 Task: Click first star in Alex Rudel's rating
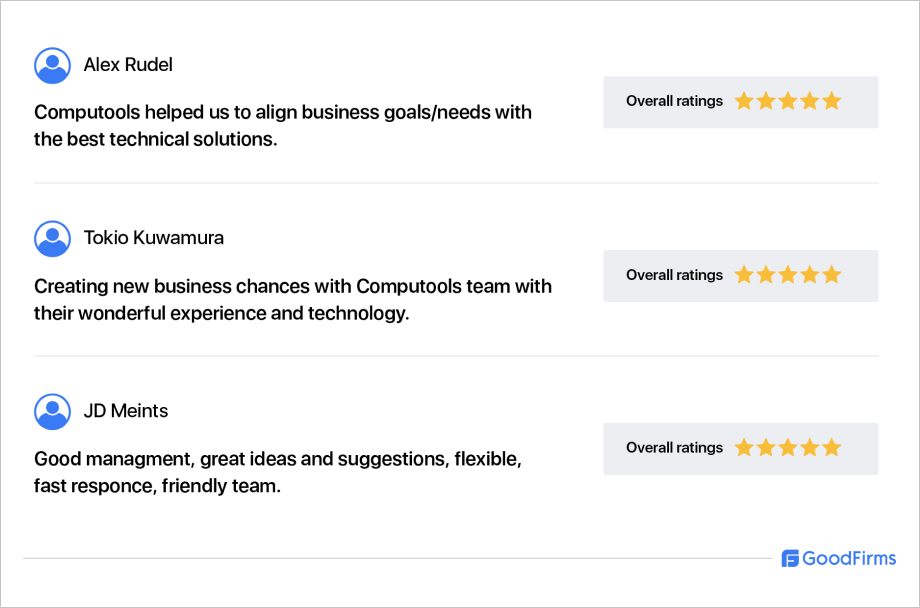coord(744,101)
